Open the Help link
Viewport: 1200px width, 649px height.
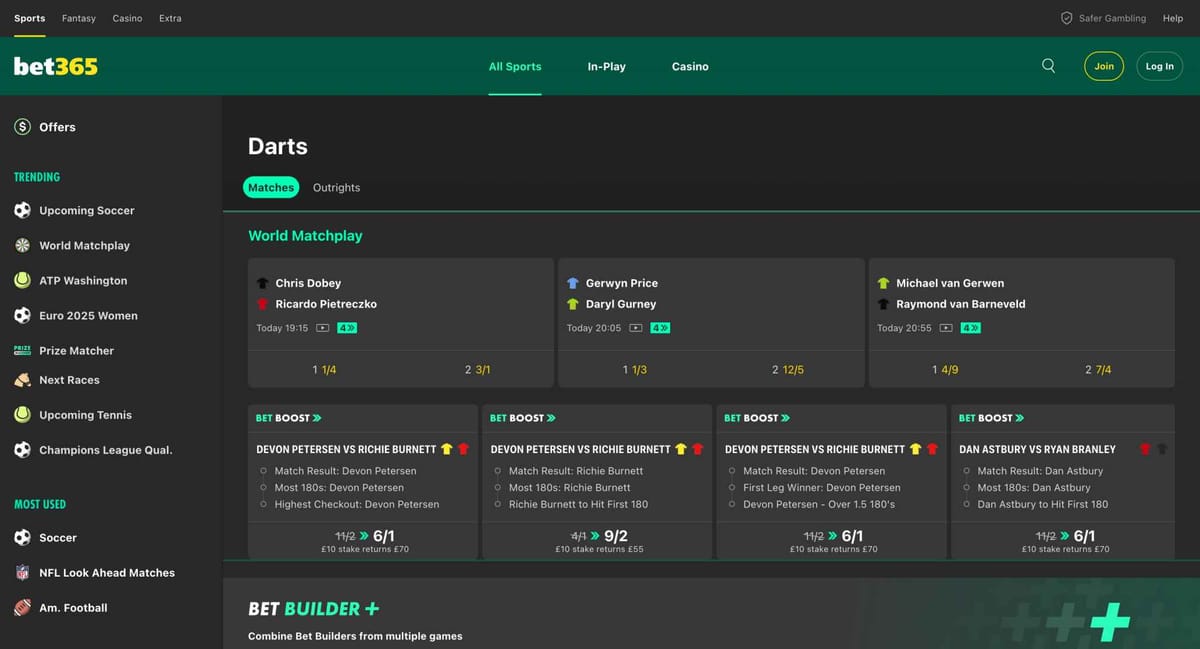point(1173,18)
